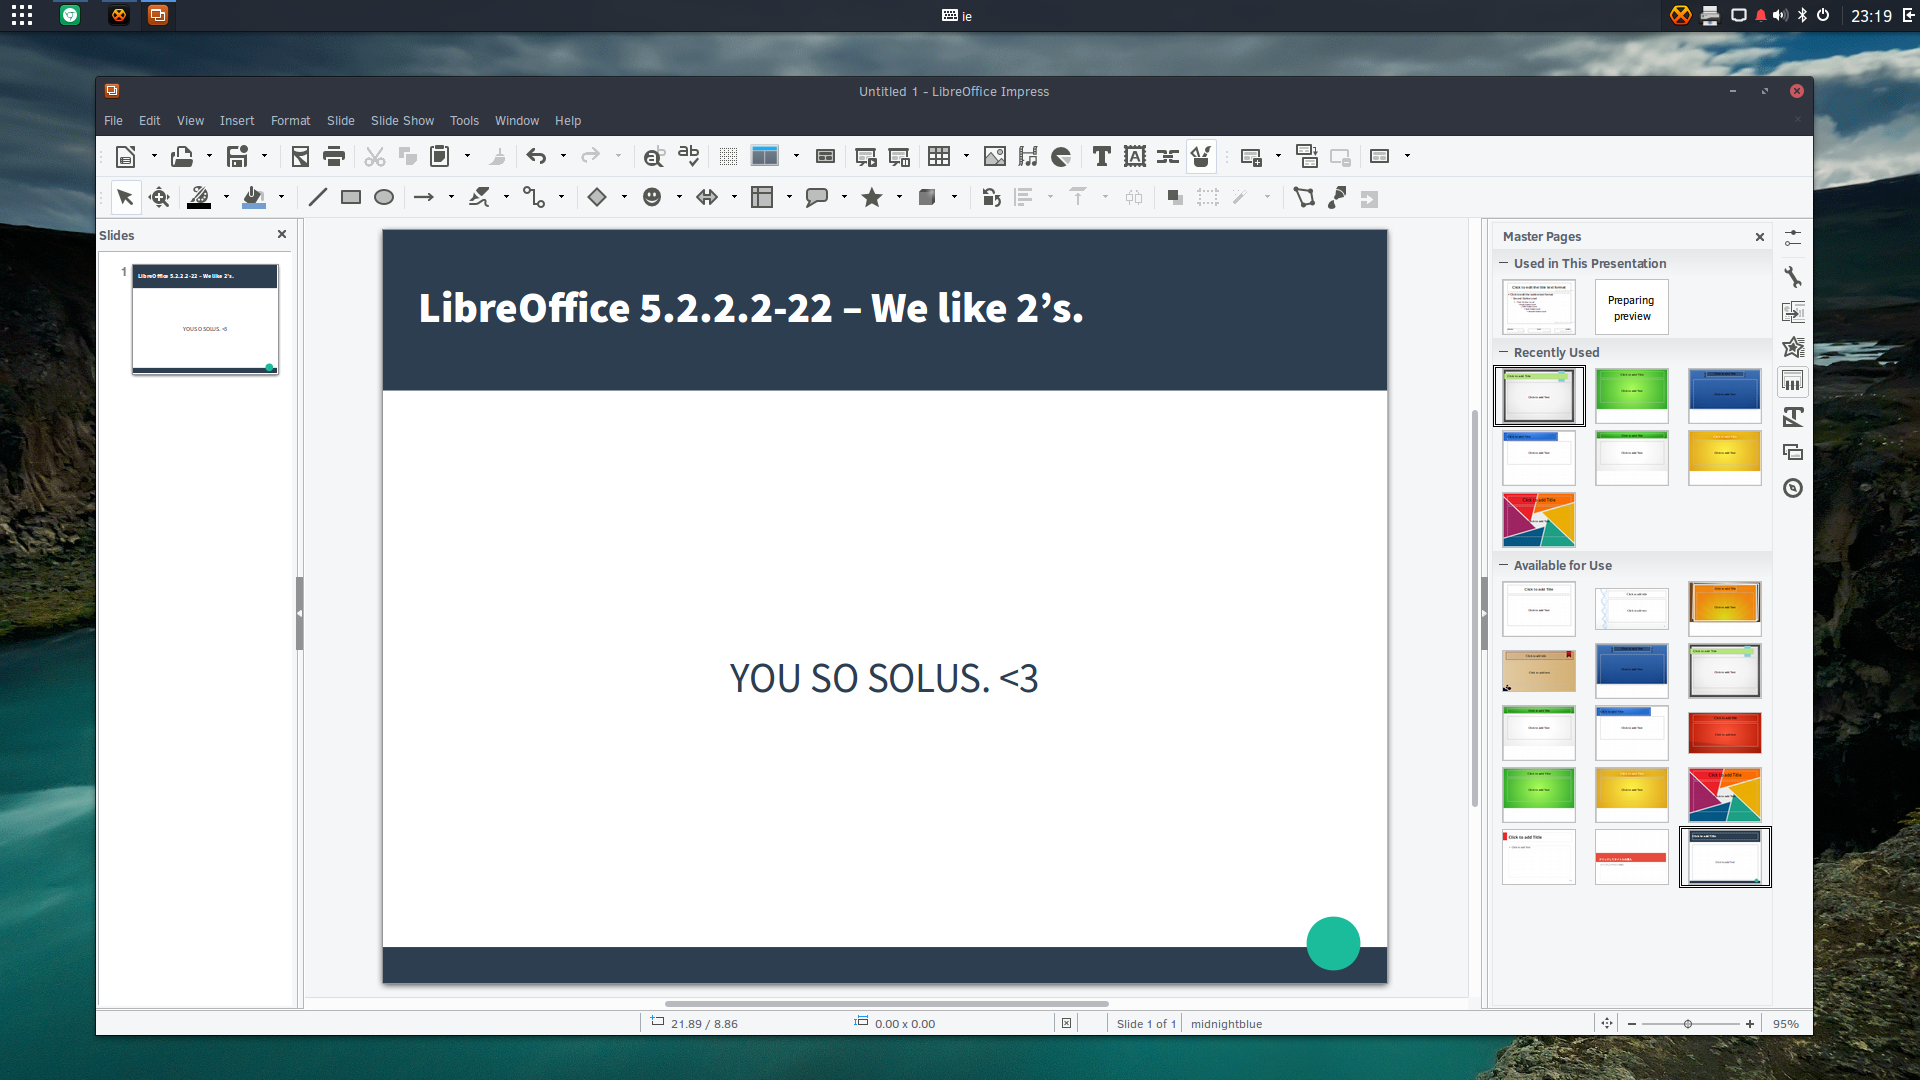Open the Table dropdown arrow
The image size is (1920, 1080).
(966, 156)
